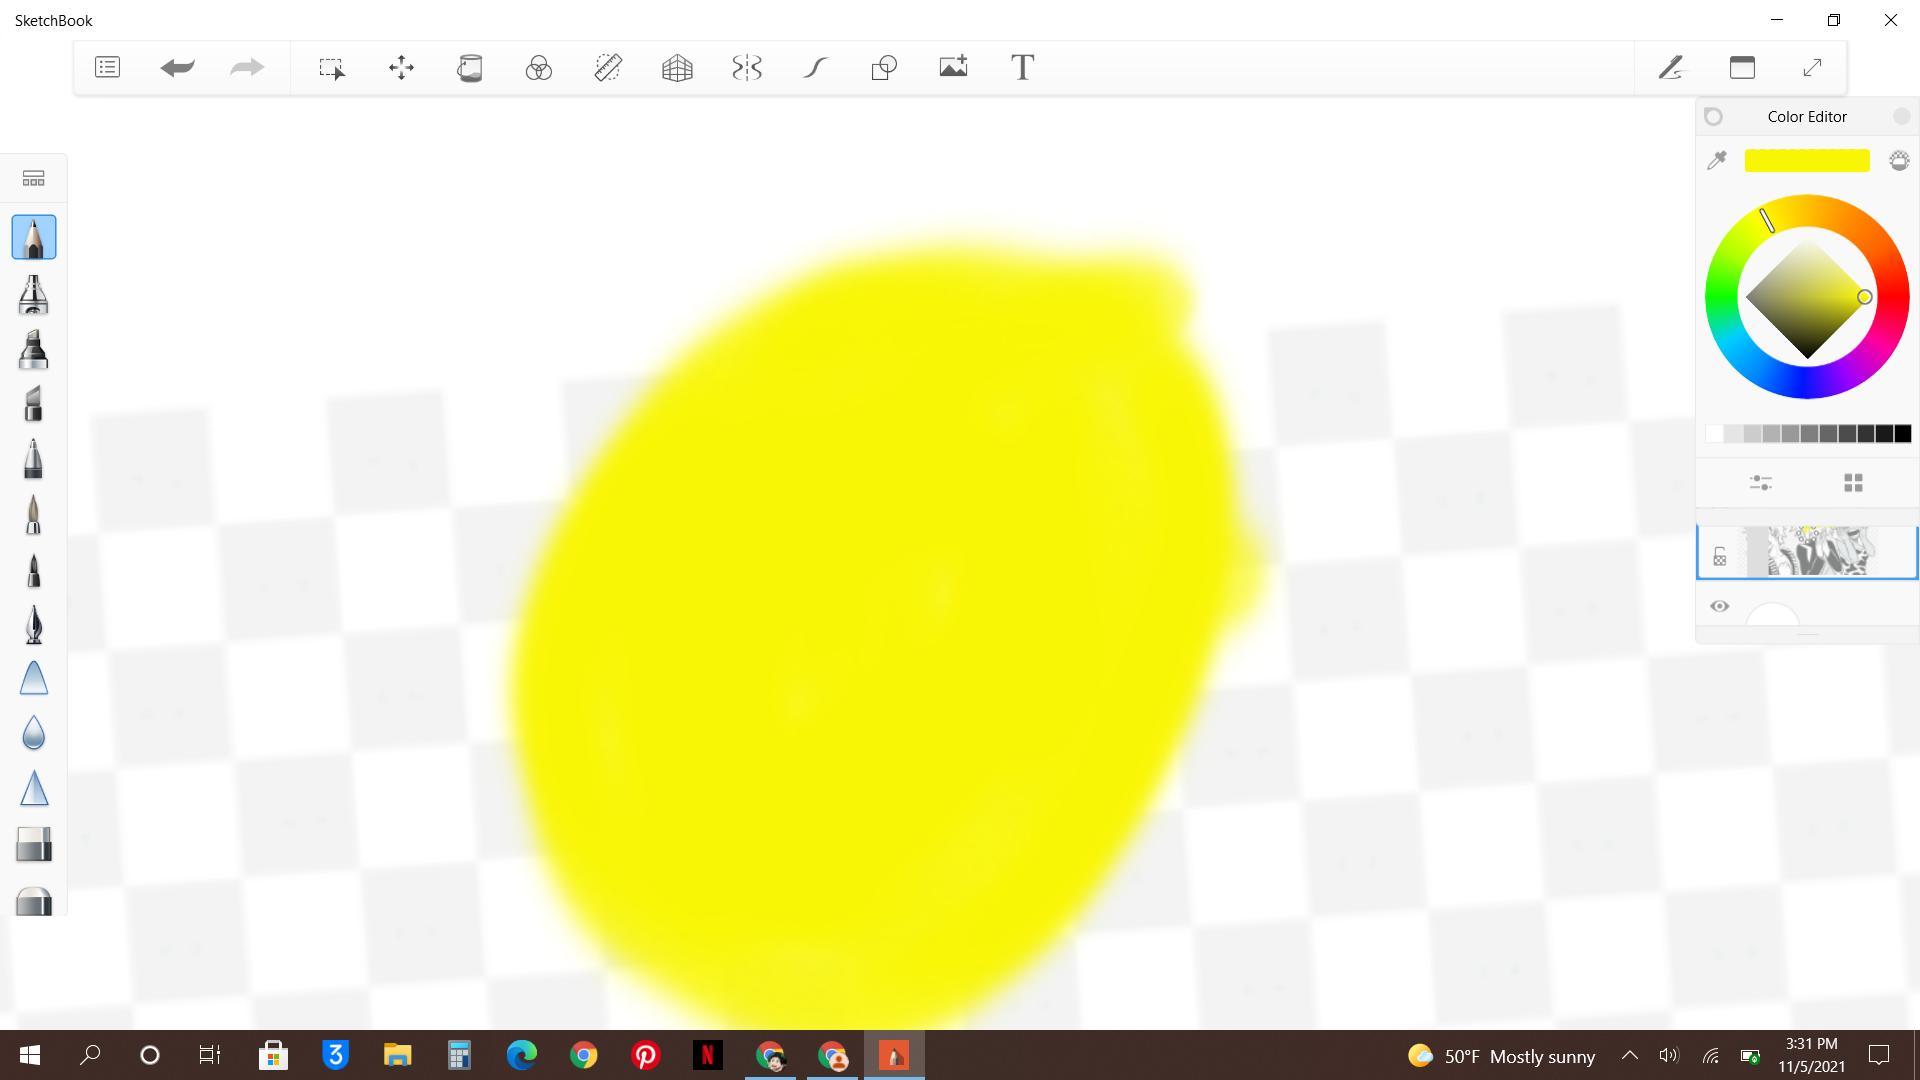This screenshot has height=1080, width=1920.
Task: Select the Pencil brush tool
Action: click(x=33, y=238)
